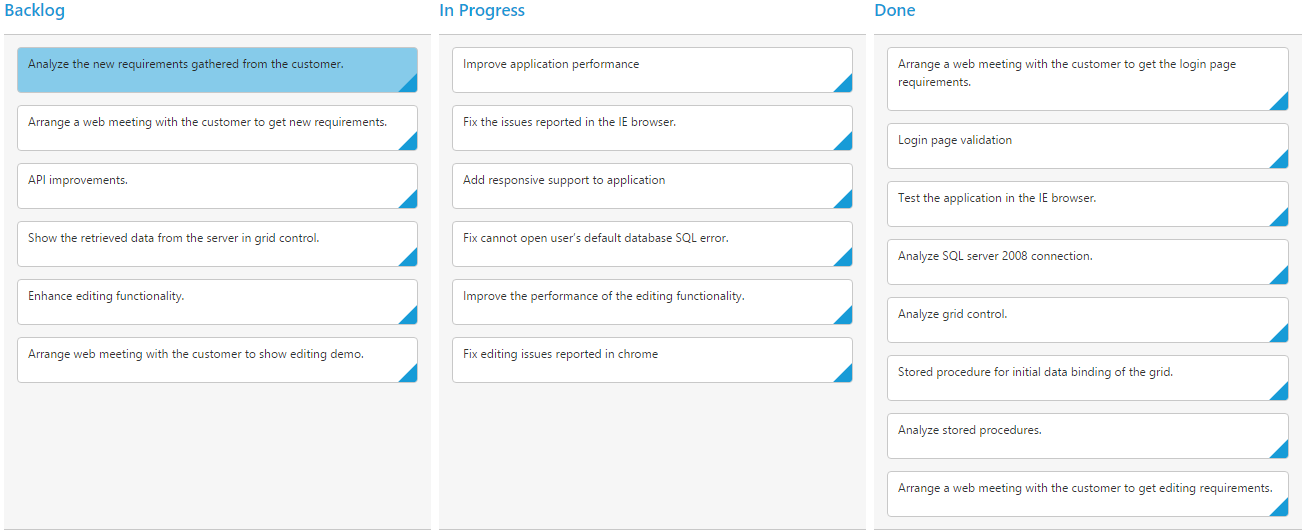Click corner triangle on 'Enhance editing functionality' card
Viewport: 1306px width, 532px height.
click(x=411, y=318)
